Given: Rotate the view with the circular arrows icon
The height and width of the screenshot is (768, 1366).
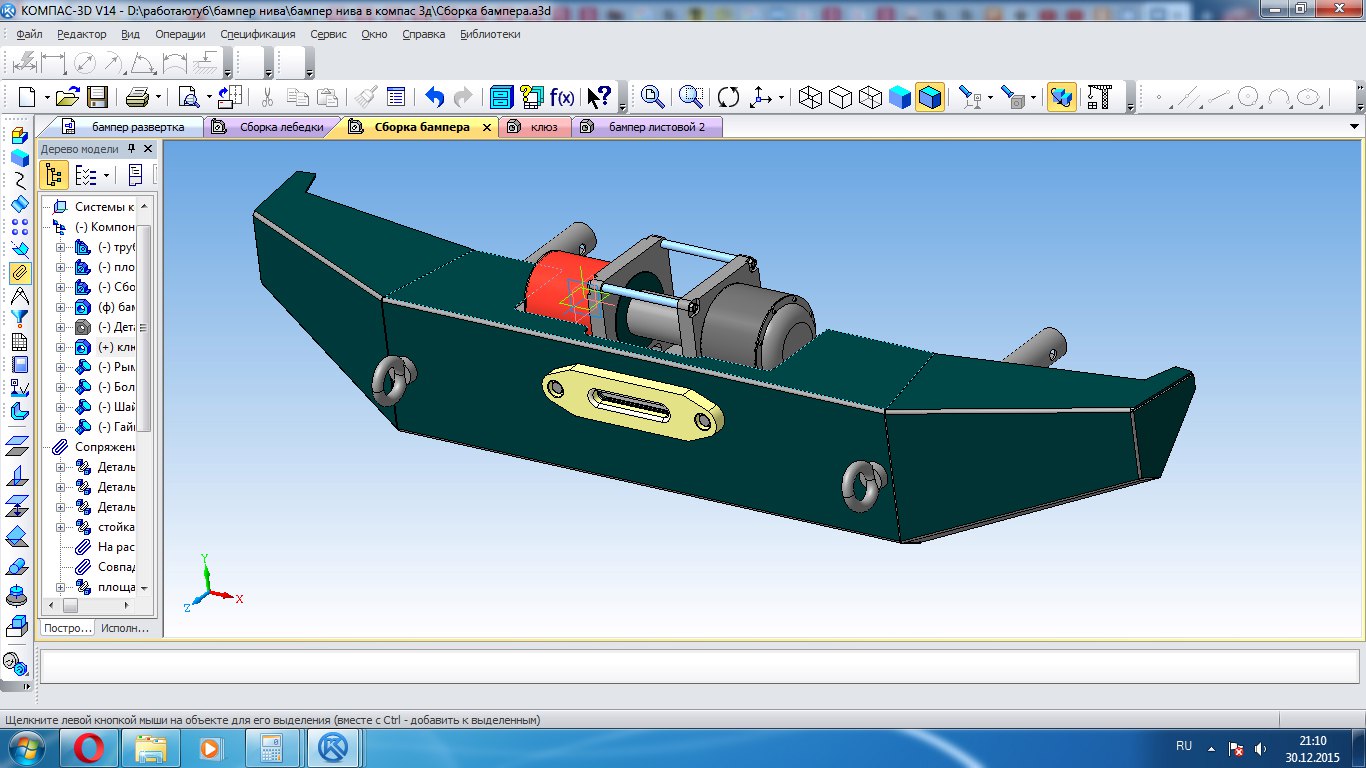Looking at the screenshot, I should tap(729, 97).
